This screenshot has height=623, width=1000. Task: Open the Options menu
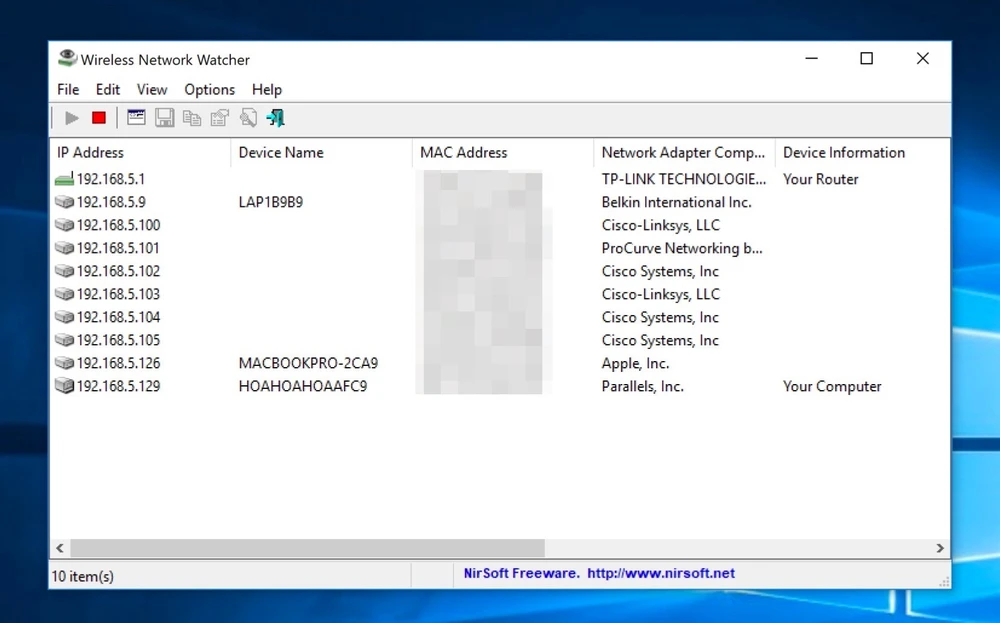click(209, 90)
